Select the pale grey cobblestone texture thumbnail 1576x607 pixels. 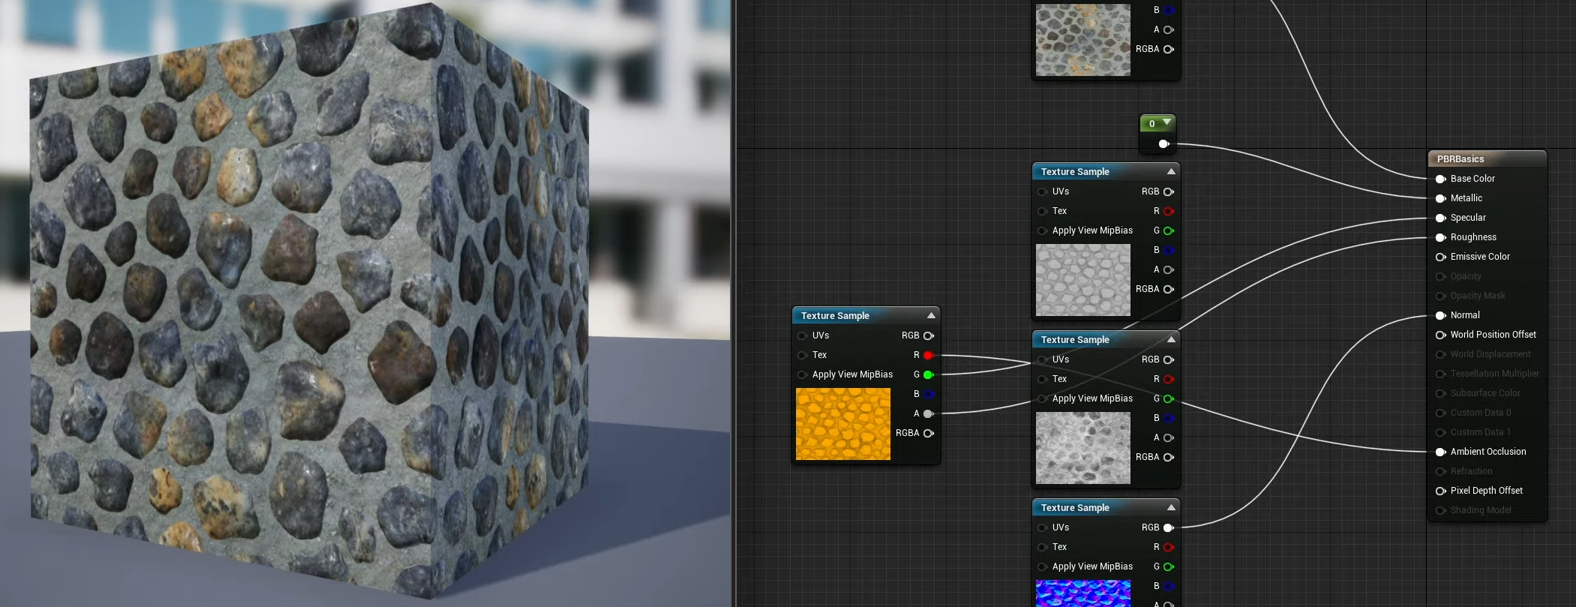pos(1083,280)
